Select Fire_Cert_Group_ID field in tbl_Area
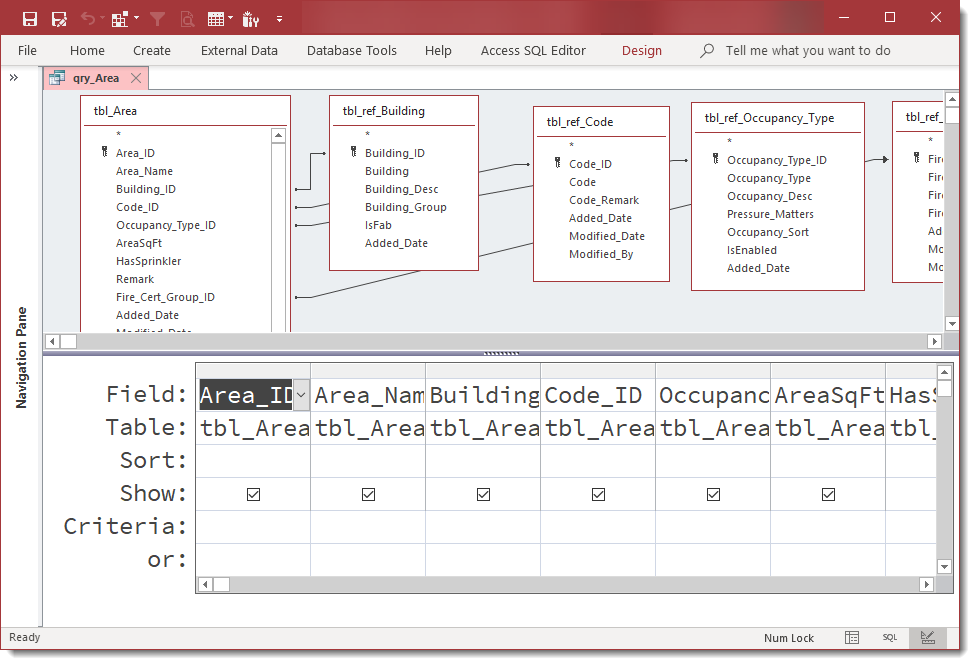The width and height of the screenshot is (975, 665). coord(165,297)
